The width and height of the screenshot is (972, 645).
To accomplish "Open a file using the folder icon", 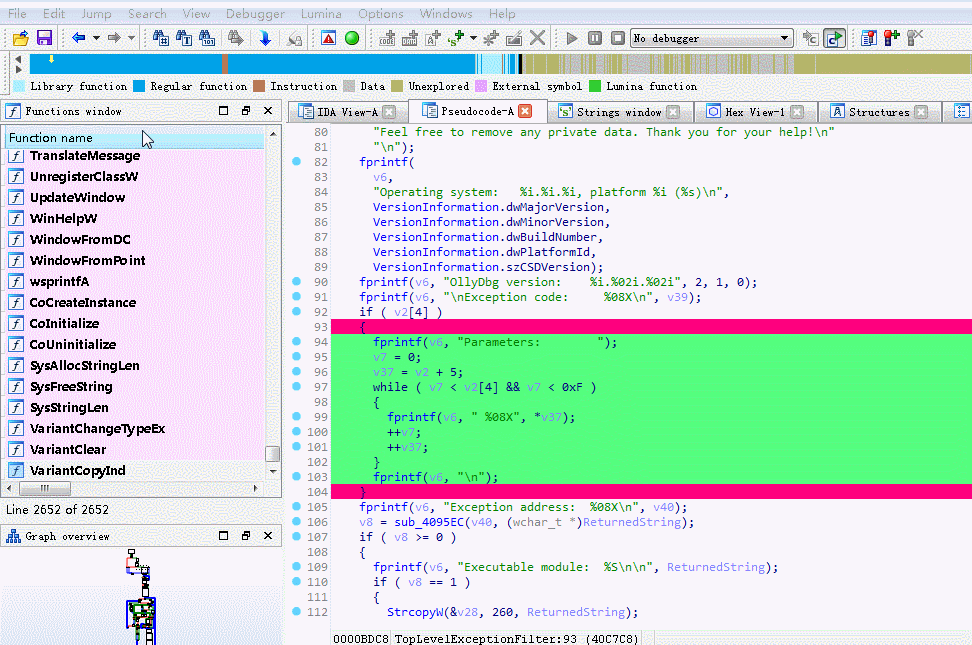I will point(20,38).
